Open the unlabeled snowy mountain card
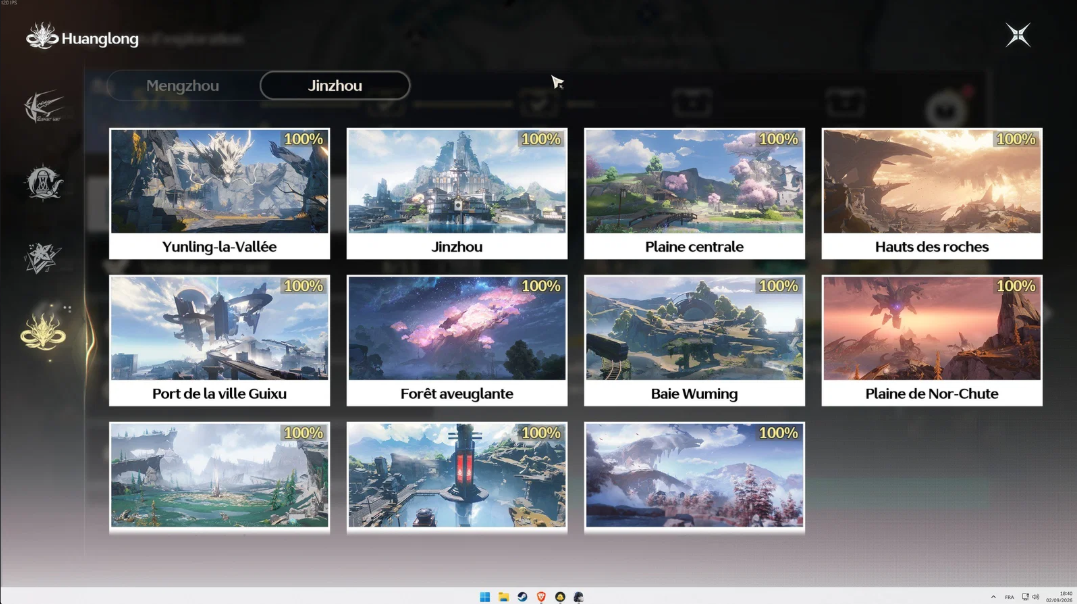The width and height of the screenshot is (1077, 604). click(x=694, y=478)
